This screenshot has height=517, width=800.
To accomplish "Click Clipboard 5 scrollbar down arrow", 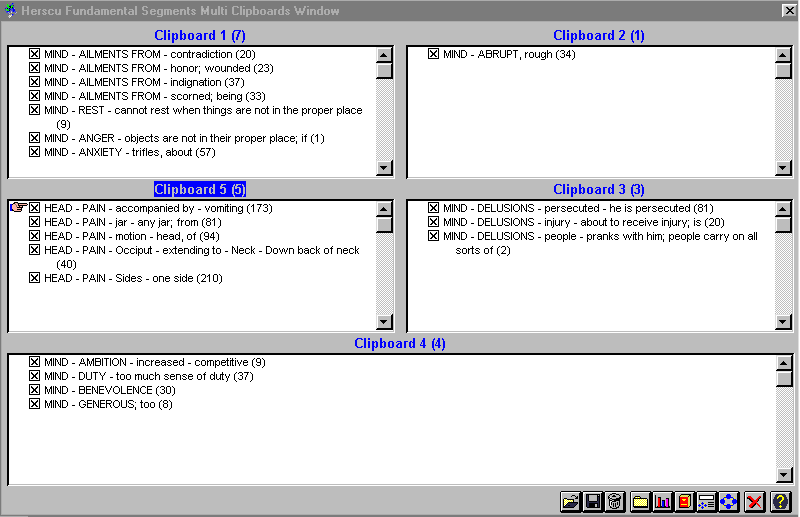I will (x=384, y=322).
